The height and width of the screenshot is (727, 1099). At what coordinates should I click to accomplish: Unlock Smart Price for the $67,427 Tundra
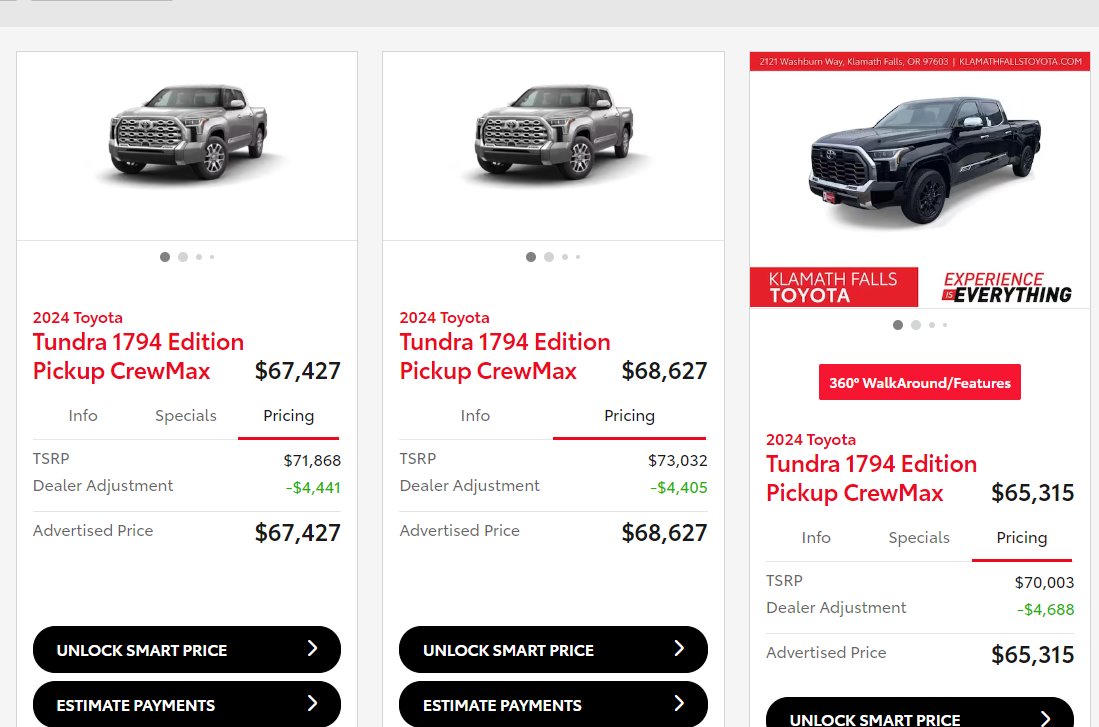187,650
